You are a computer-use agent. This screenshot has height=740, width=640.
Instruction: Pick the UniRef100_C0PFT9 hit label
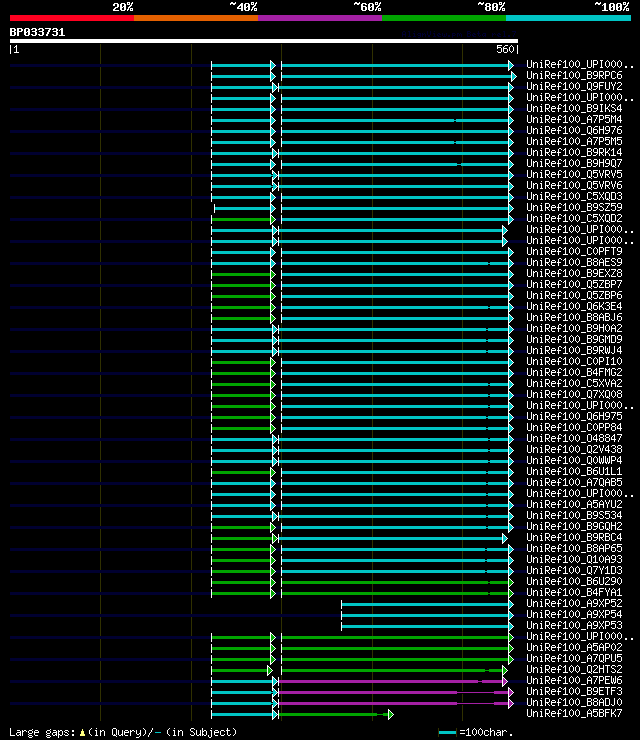[574, 252]
